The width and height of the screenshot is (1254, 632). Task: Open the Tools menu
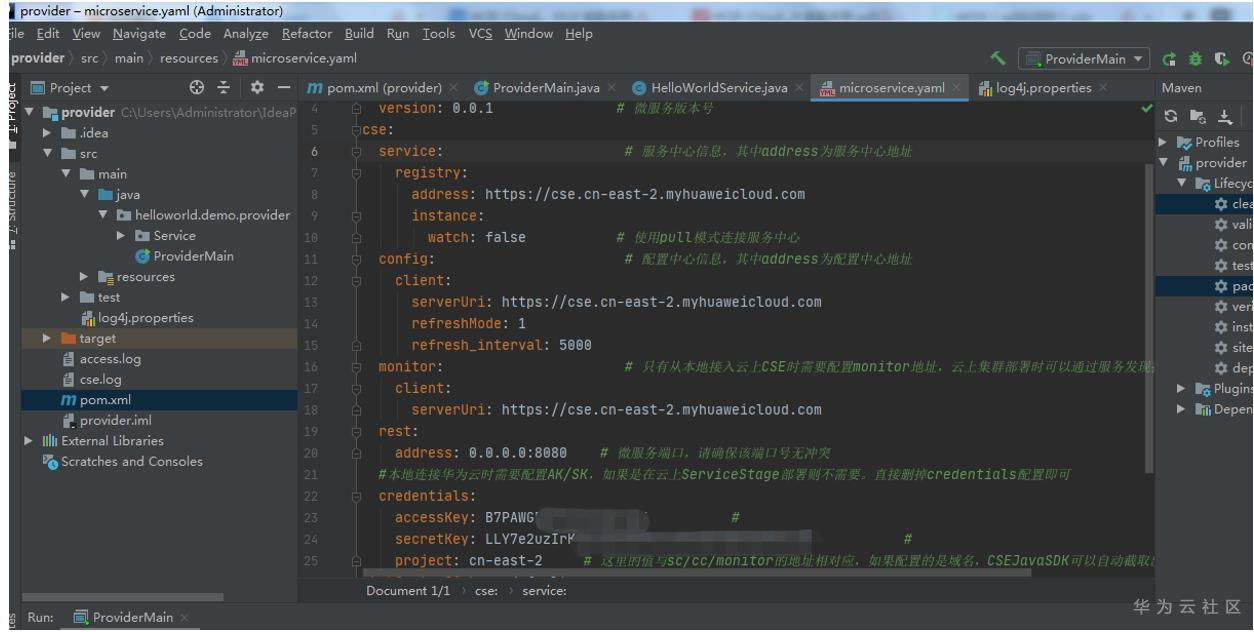439,34
